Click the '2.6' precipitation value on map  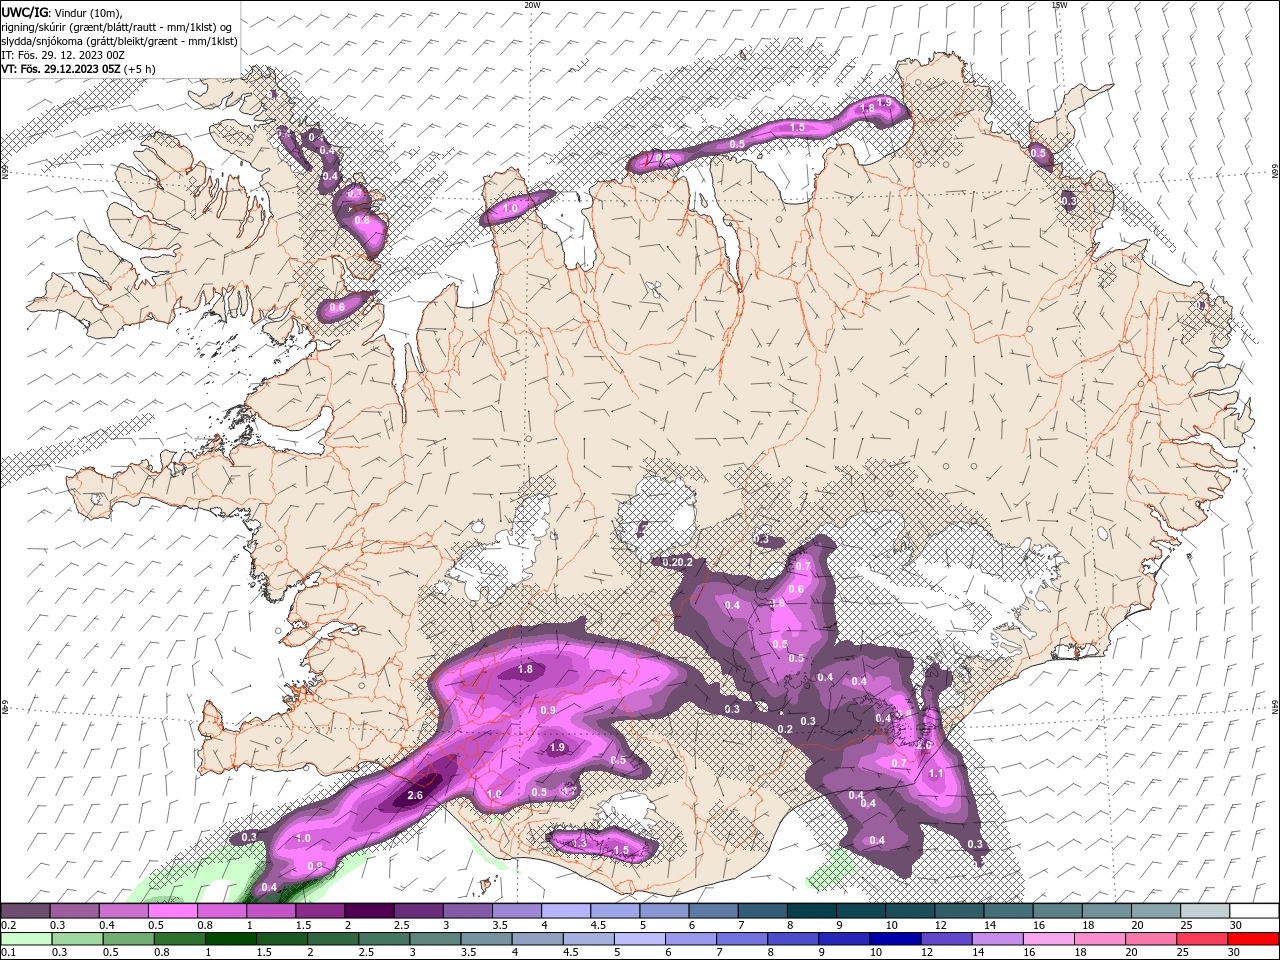pos(415,796)
